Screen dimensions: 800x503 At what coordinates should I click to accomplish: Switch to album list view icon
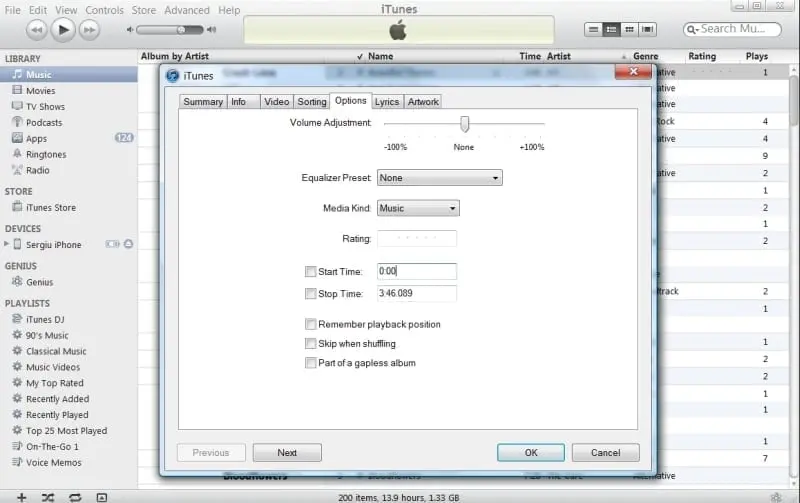tap(611, 30)
